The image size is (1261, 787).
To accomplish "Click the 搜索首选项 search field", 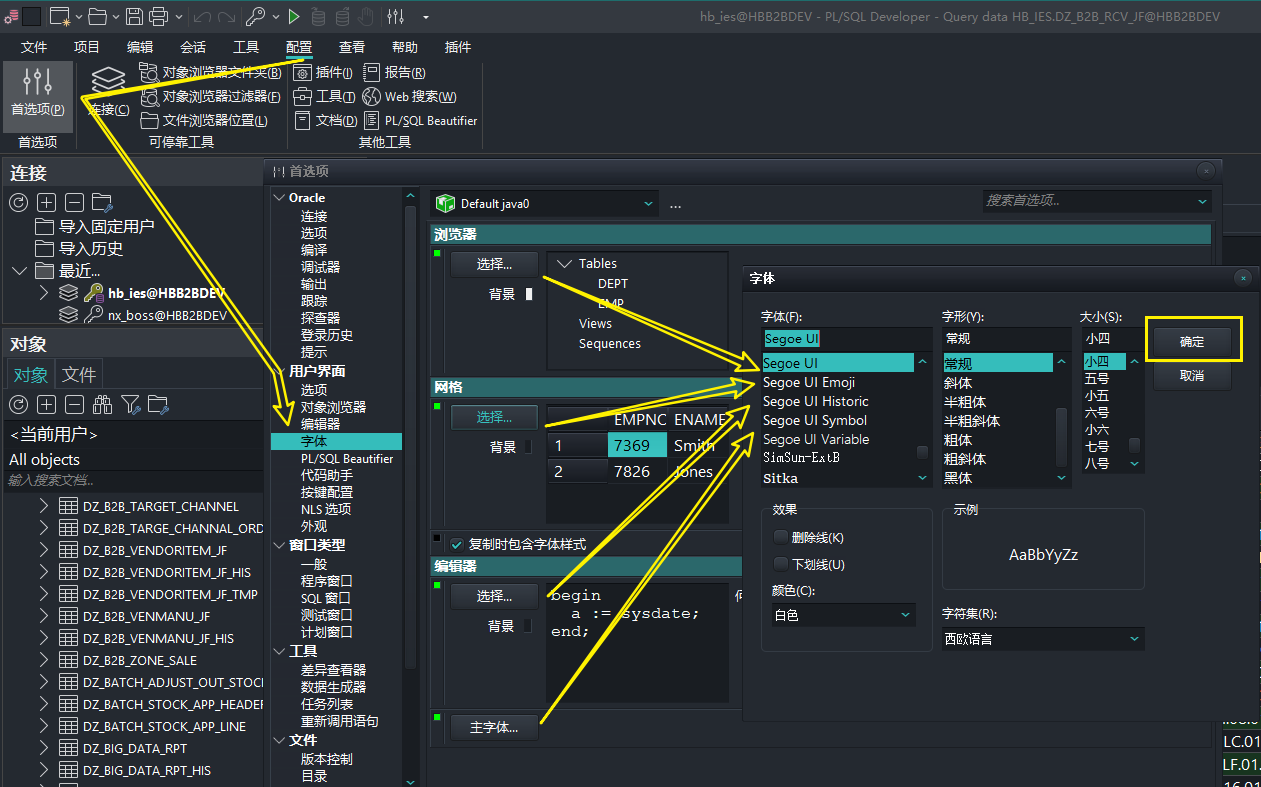I will [1097, 201].
